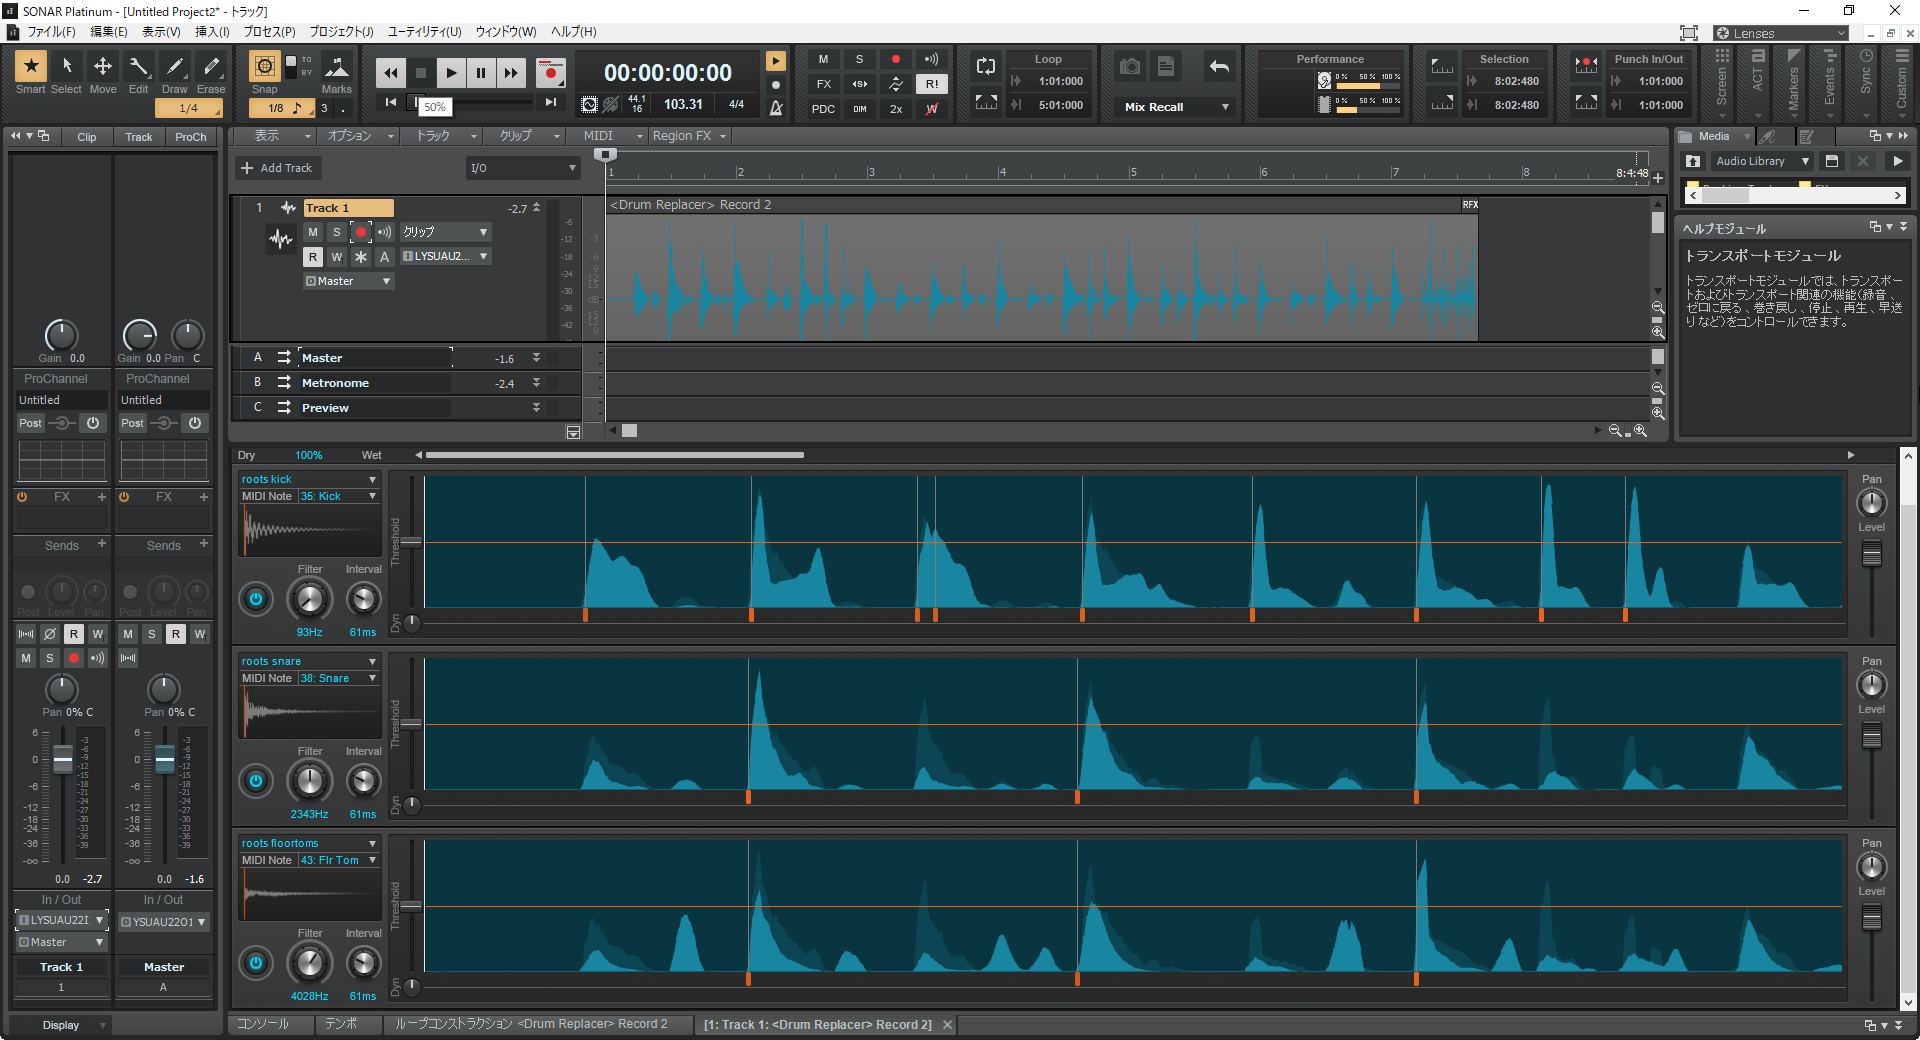This screenshot has width=1920, height=1040.
Task: Expand the Metronome bus row
Action: point(536,383)
